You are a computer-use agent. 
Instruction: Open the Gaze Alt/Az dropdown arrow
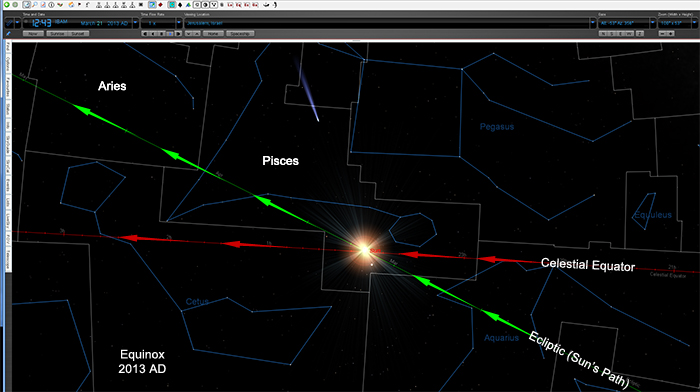[652, 23]
